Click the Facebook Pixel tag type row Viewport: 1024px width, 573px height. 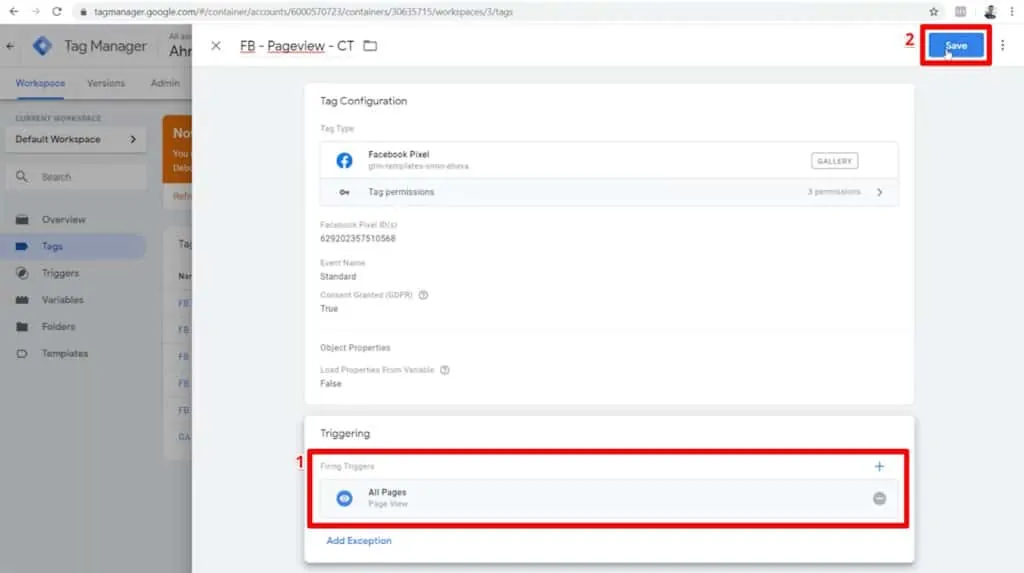pyautogui.click(x=609, y=160)
